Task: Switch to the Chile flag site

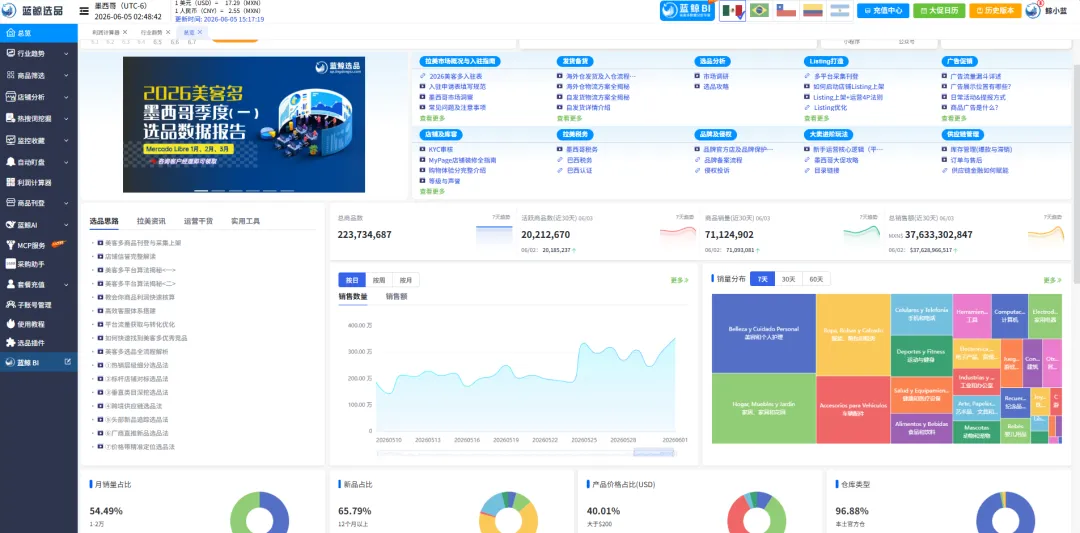Action: pos(787,10)
